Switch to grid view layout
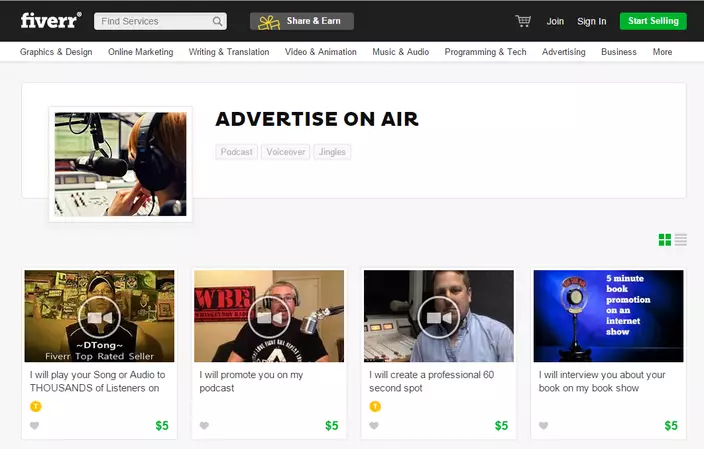The width and height of the screenshot is (704, 449). pyautogui.click(x=665, y=240)
